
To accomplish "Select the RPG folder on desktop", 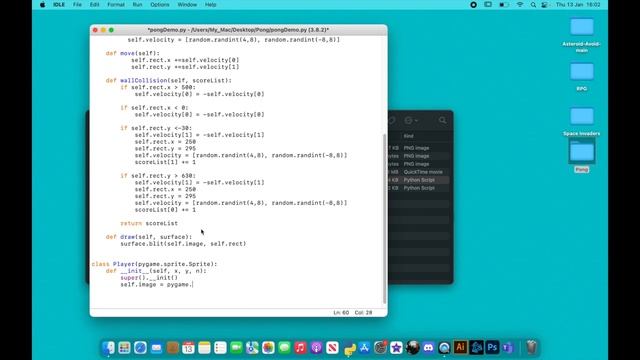I will click(582, 77).
